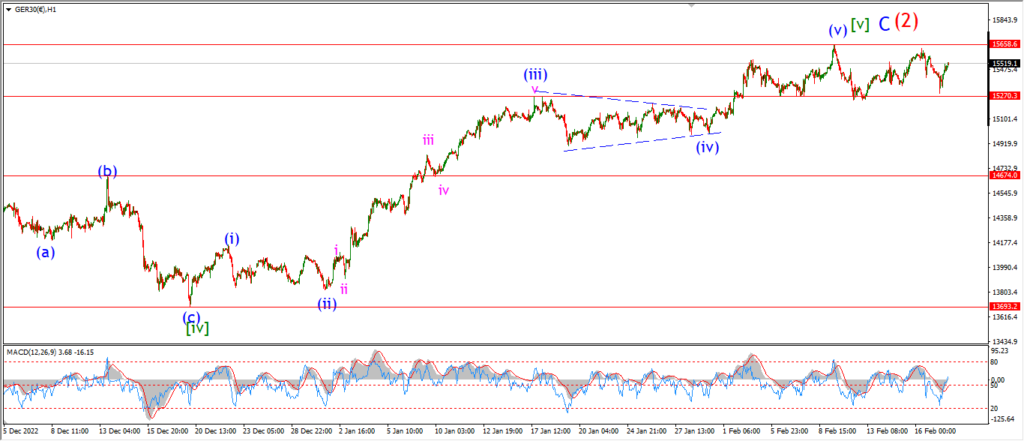Open the GER30(€),H1 symbol dropdown arrow
This screenshot has height=441, width=1024.
pyautogui.click(x=8, y=10)
